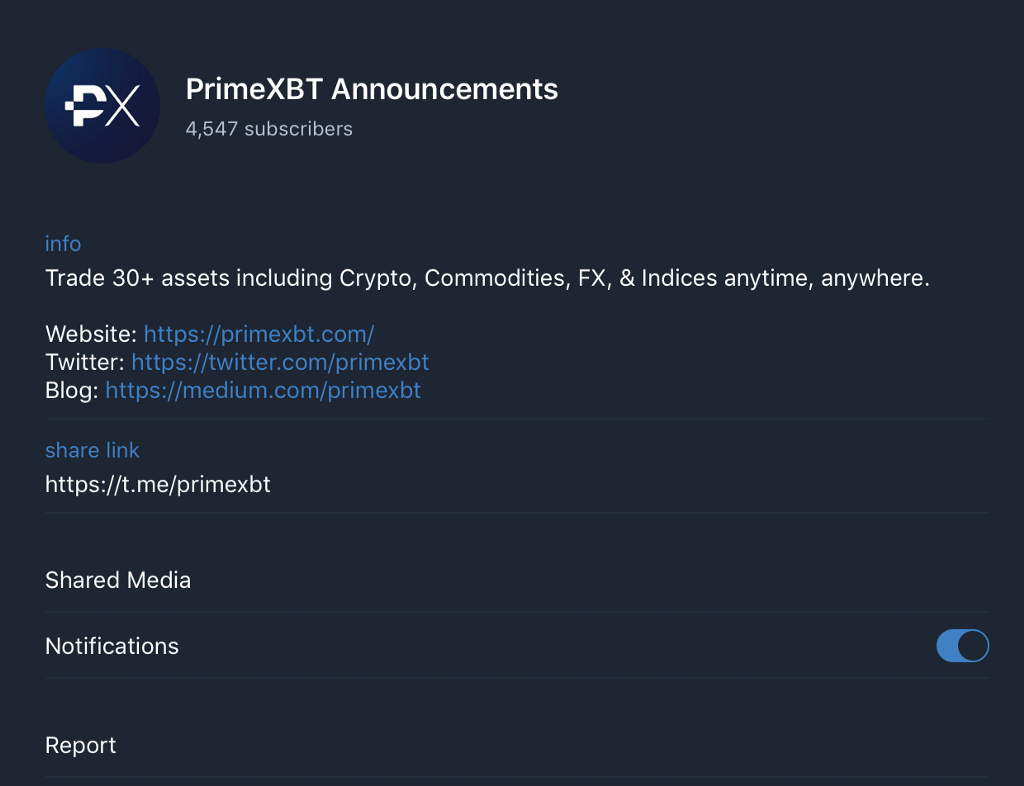Viewport: 1024px width, 786px height.
Task: Select the Trade 30+ assets description text
Action: [x=487, y=278]
